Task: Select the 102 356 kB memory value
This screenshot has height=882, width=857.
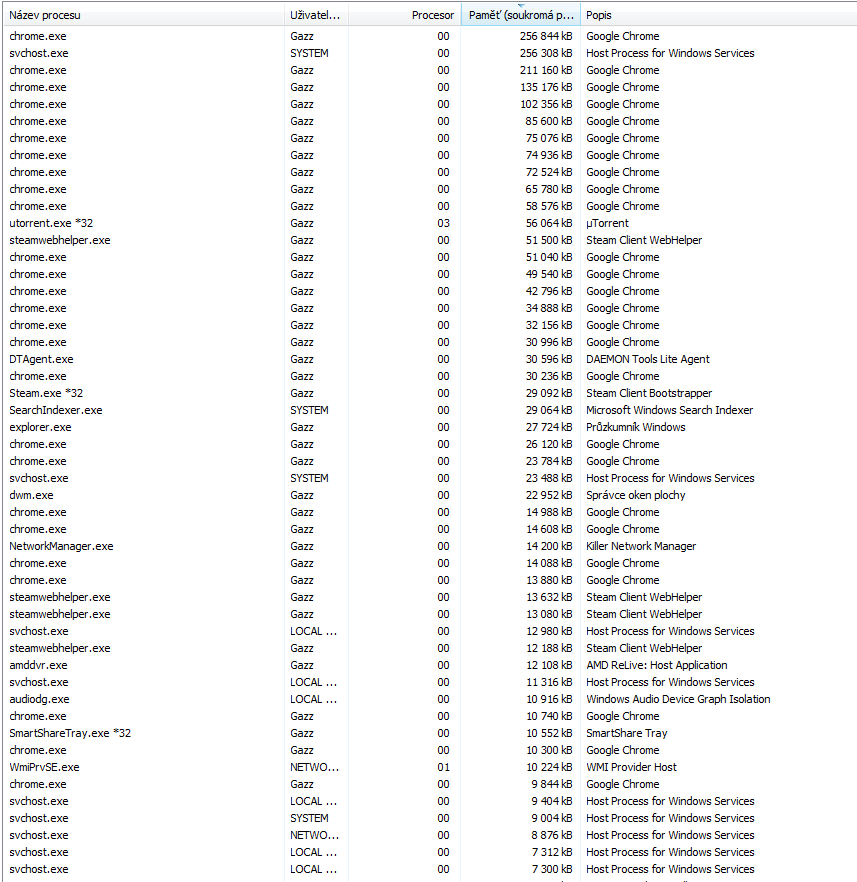Action: coord(546,104)
